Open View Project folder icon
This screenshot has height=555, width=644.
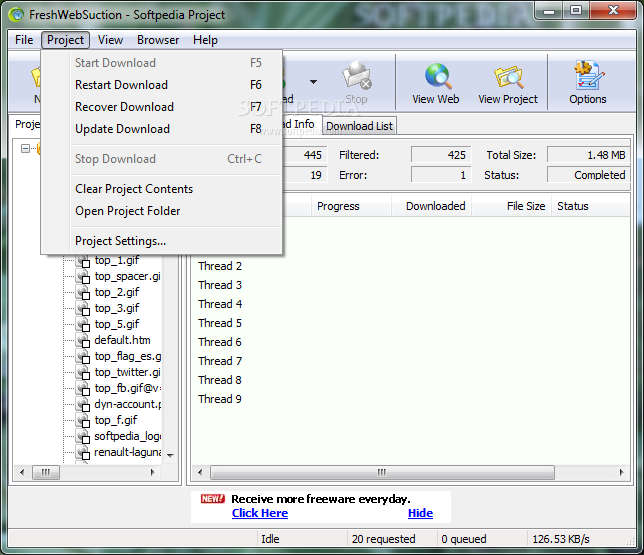508,76
